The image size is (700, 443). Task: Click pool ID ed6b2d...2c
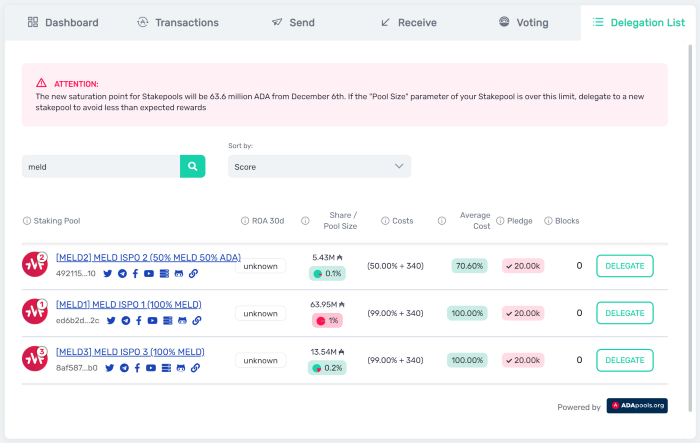pyautogui.click(x=78, y=320)
